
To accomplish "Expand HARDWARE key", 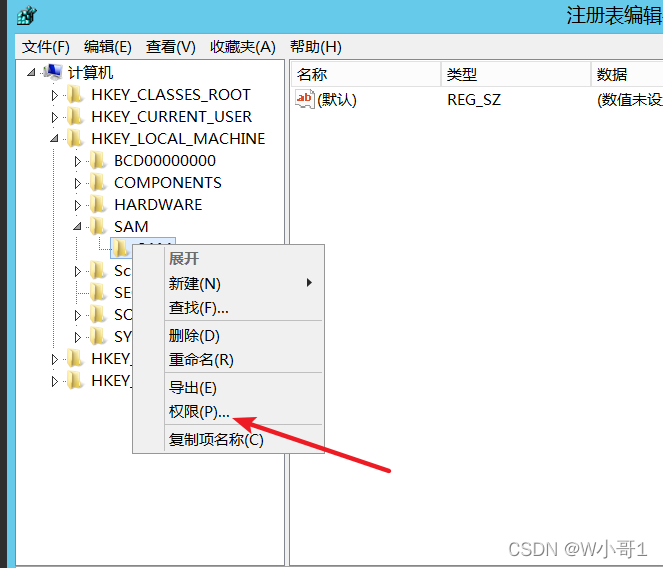I will (x=77, y=205).
